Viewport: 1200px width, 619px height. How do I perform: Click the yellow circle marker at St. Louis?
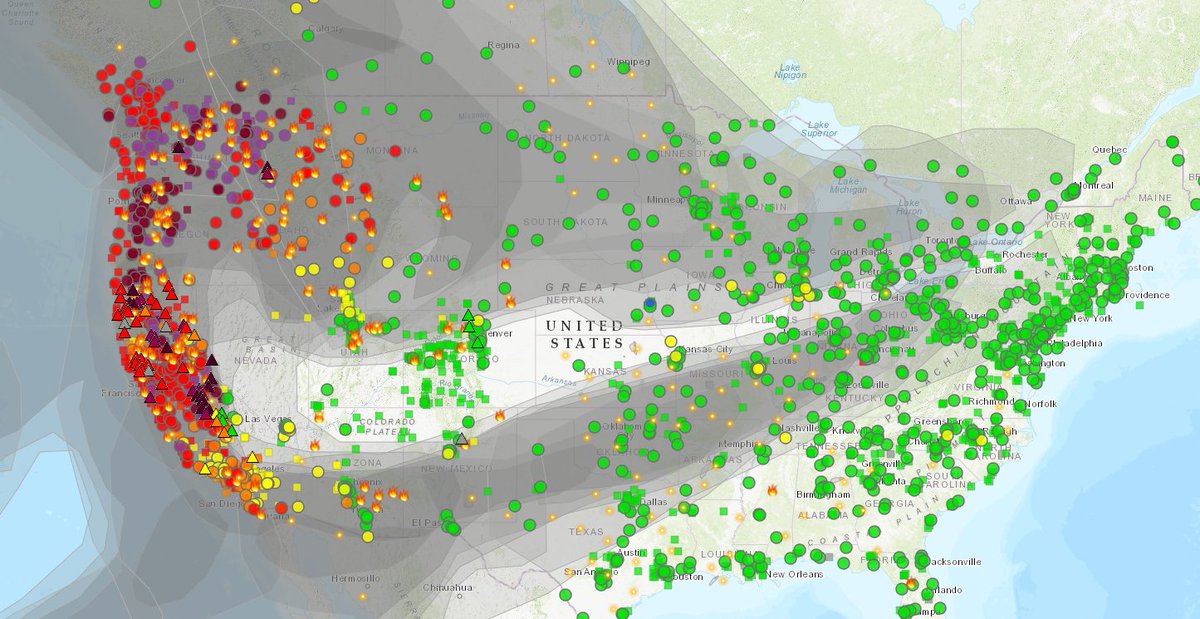[x=757, y=369]
